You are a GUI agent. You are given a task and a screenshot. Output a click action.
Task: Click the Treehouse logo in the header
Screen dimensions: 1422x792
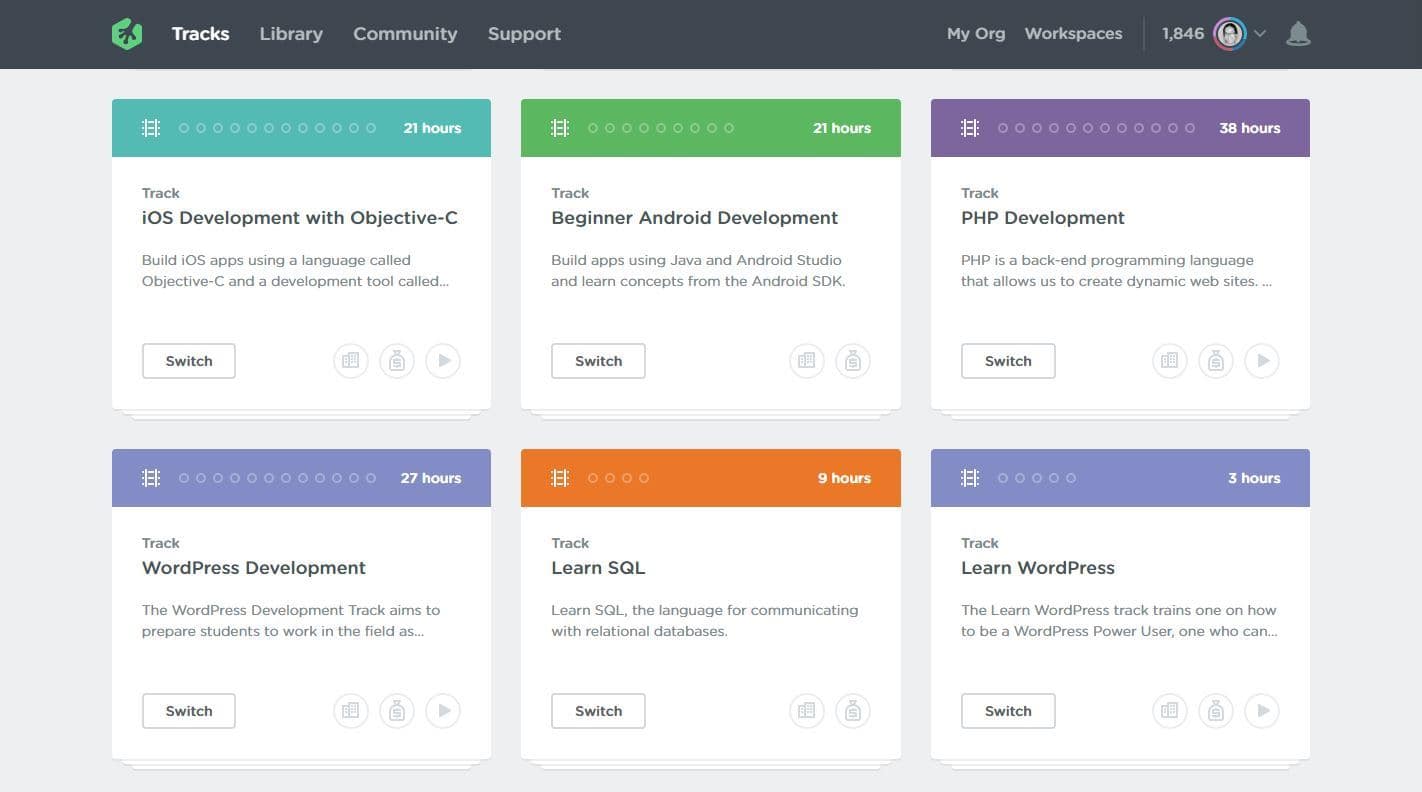point(127,34)
